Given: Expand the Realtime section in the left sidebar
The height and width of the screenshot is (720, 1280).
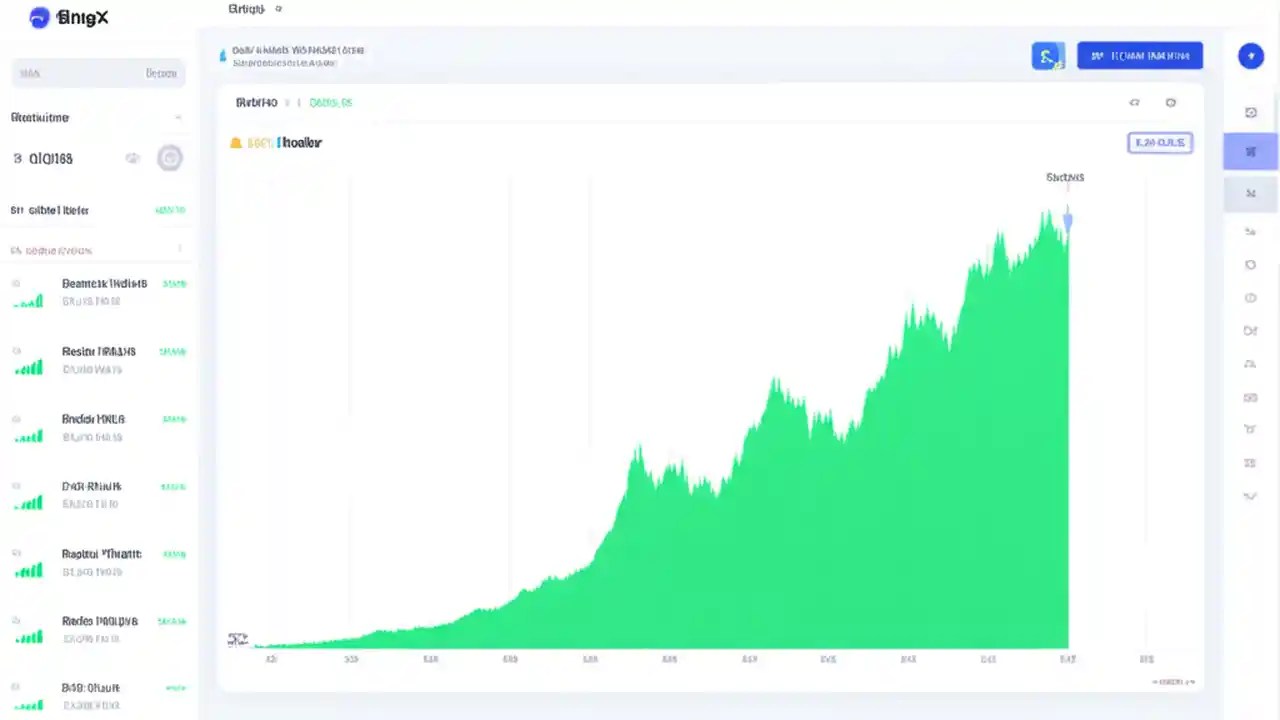Looking at the screenshot, I should pos(178,117).
